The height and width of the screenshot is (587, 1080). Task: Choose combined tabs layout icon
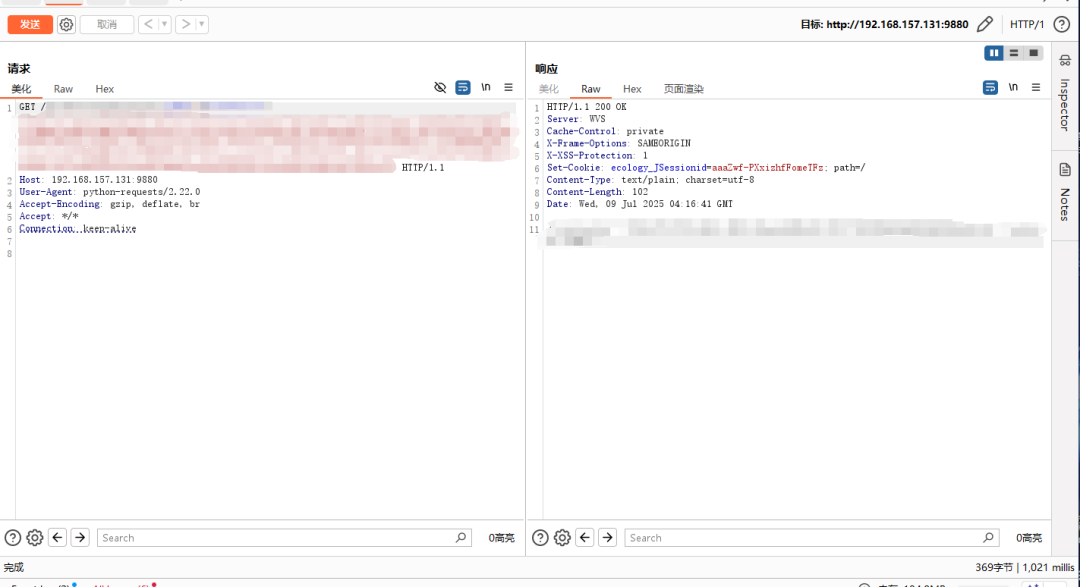click(1033, 53)
